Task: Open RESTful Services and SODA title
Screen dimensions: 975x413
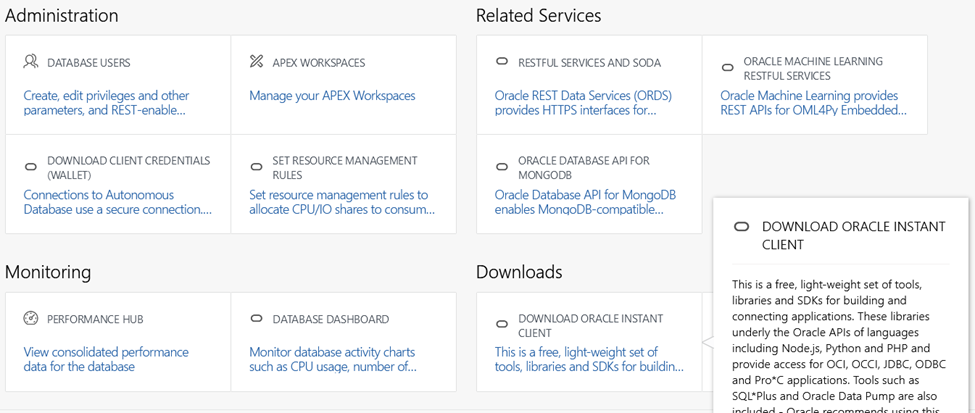Action: [x=589, y=63]
